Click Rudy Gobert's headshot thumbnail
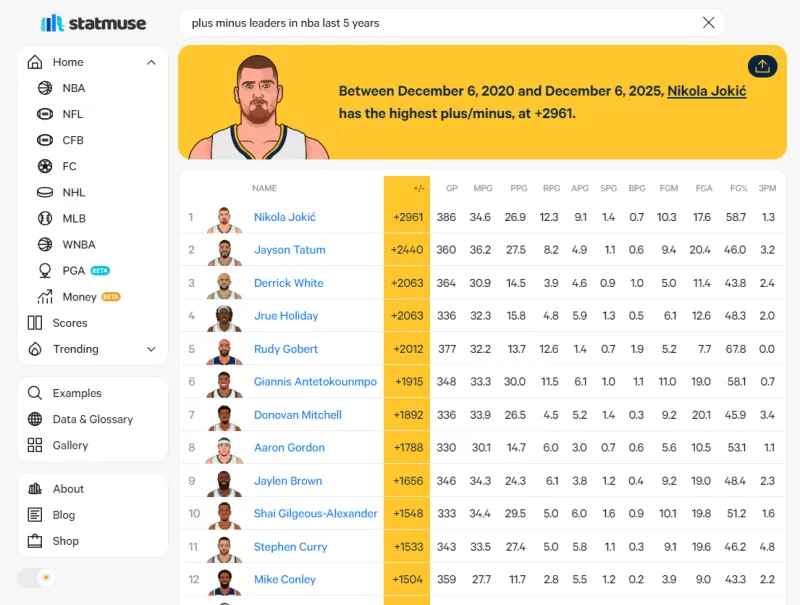Image resolution: width=800 pixels, height=605 pixels. pos(225,349)
